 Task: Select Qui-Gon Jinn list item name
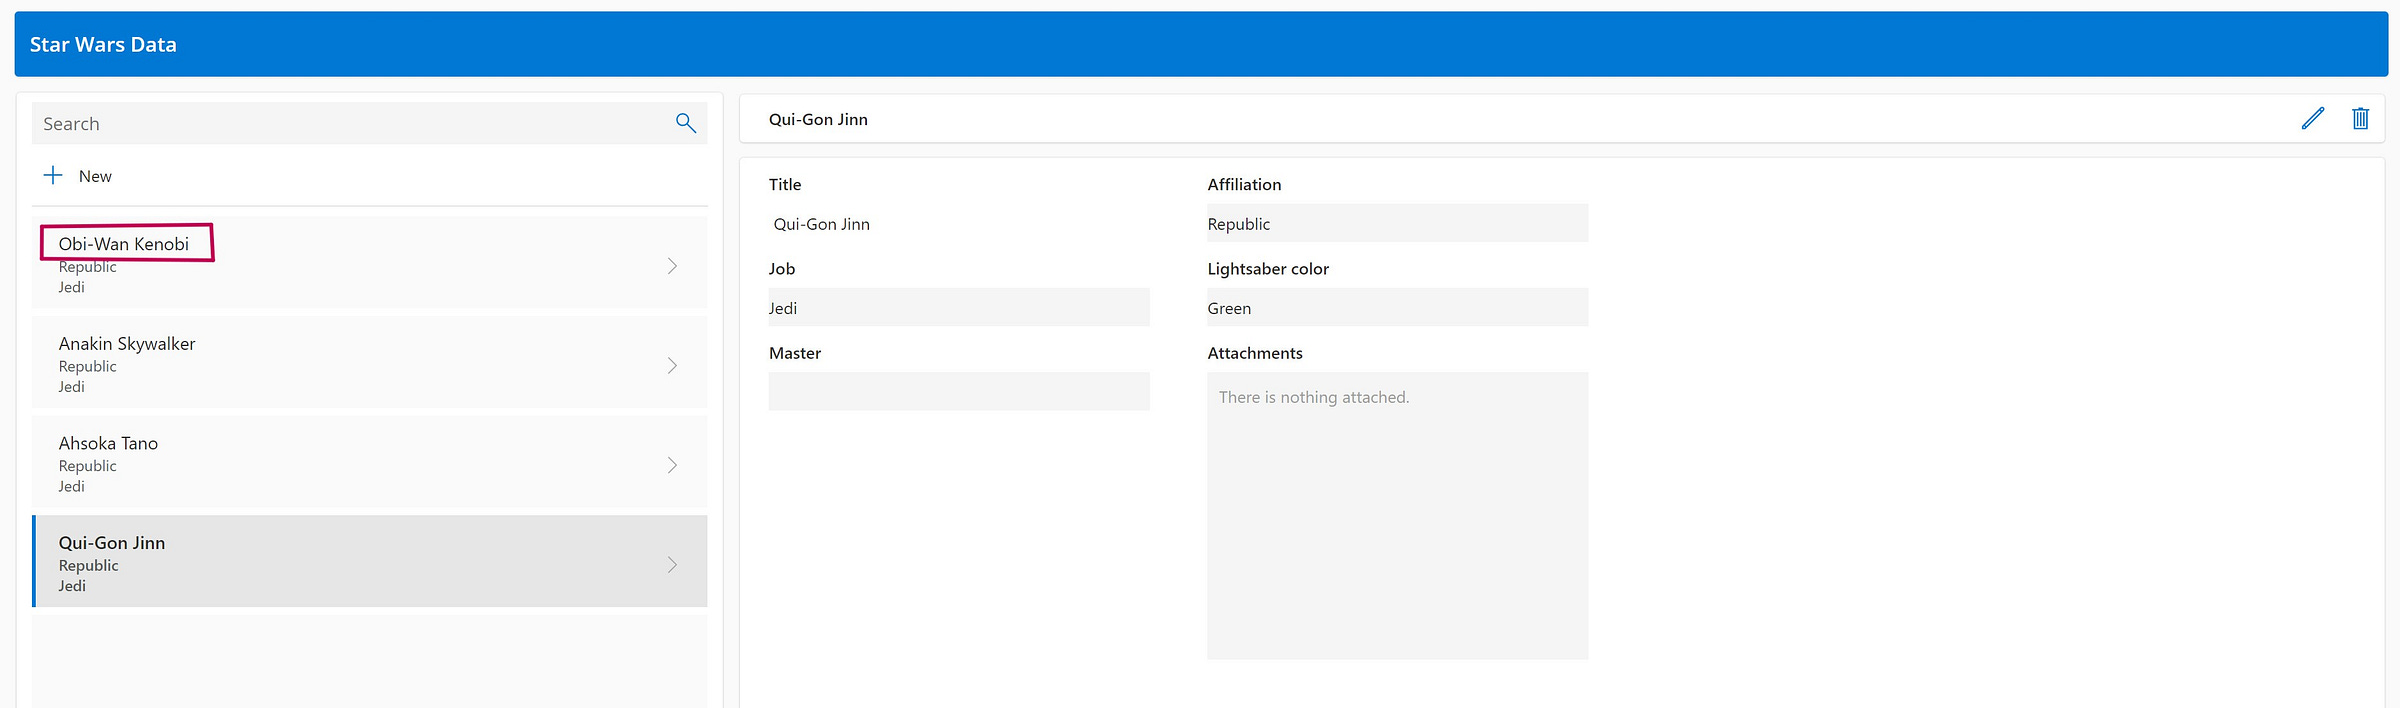coord(112,543)
